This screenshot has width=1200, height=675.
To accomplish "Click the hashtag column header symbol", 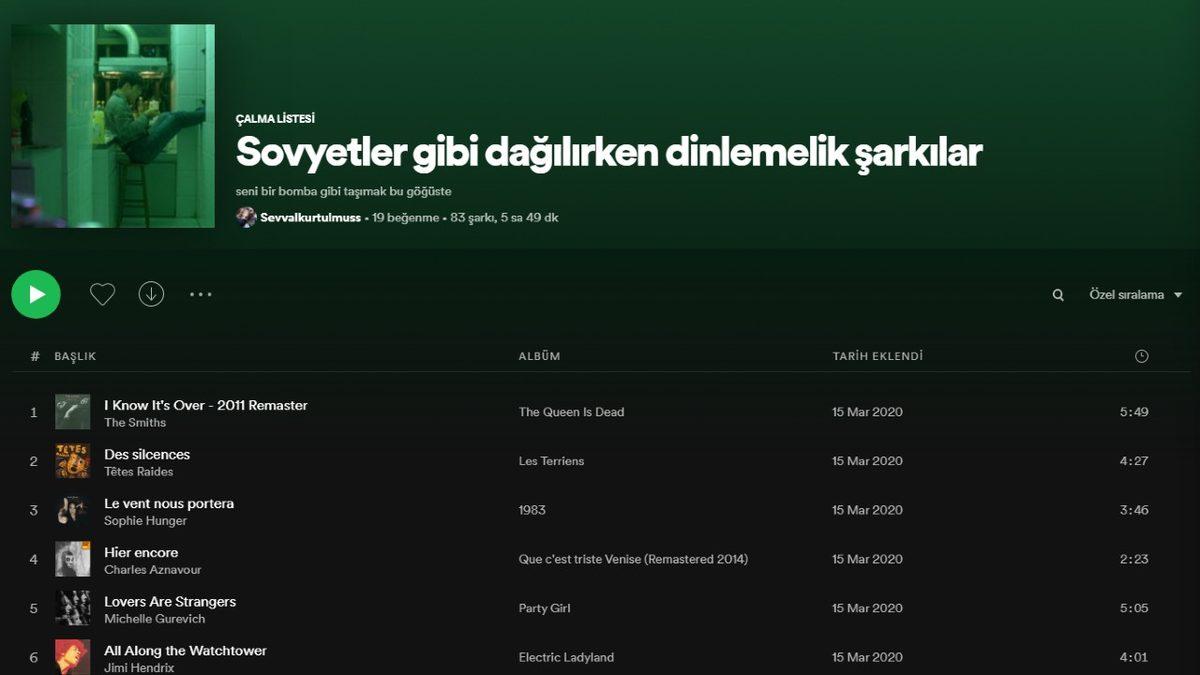I will [33, 355].
